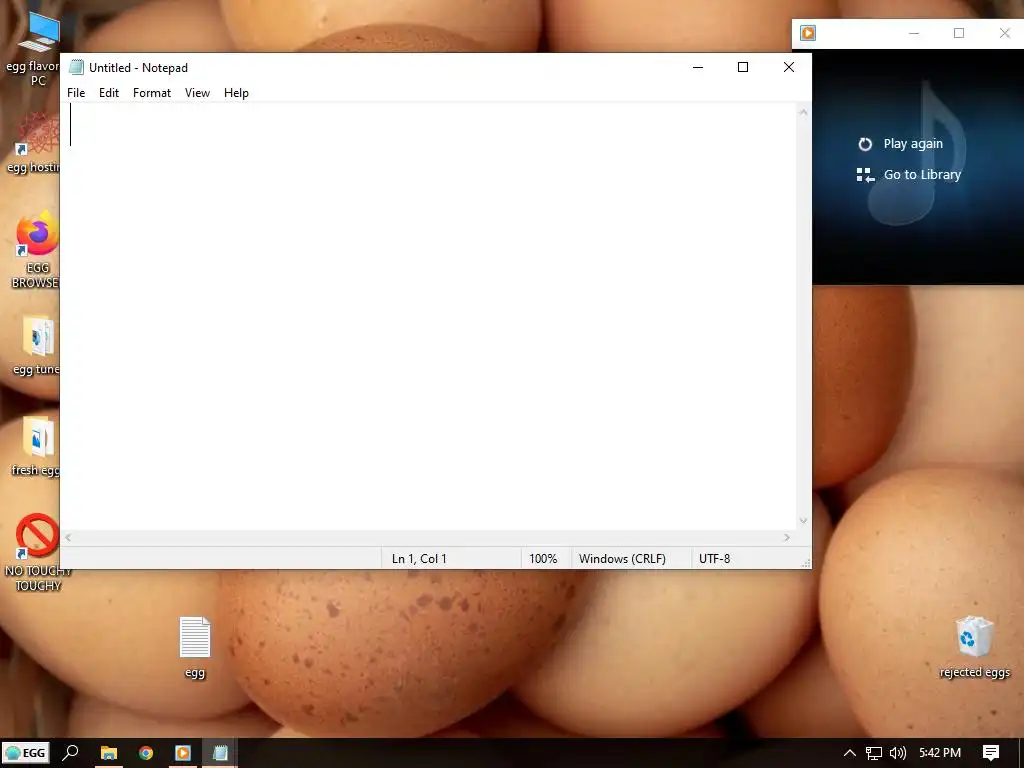The width and height of the screenshot is (1024, 768).
Task: Click the Notepad resize grip corner
Action: pos(806,563)
